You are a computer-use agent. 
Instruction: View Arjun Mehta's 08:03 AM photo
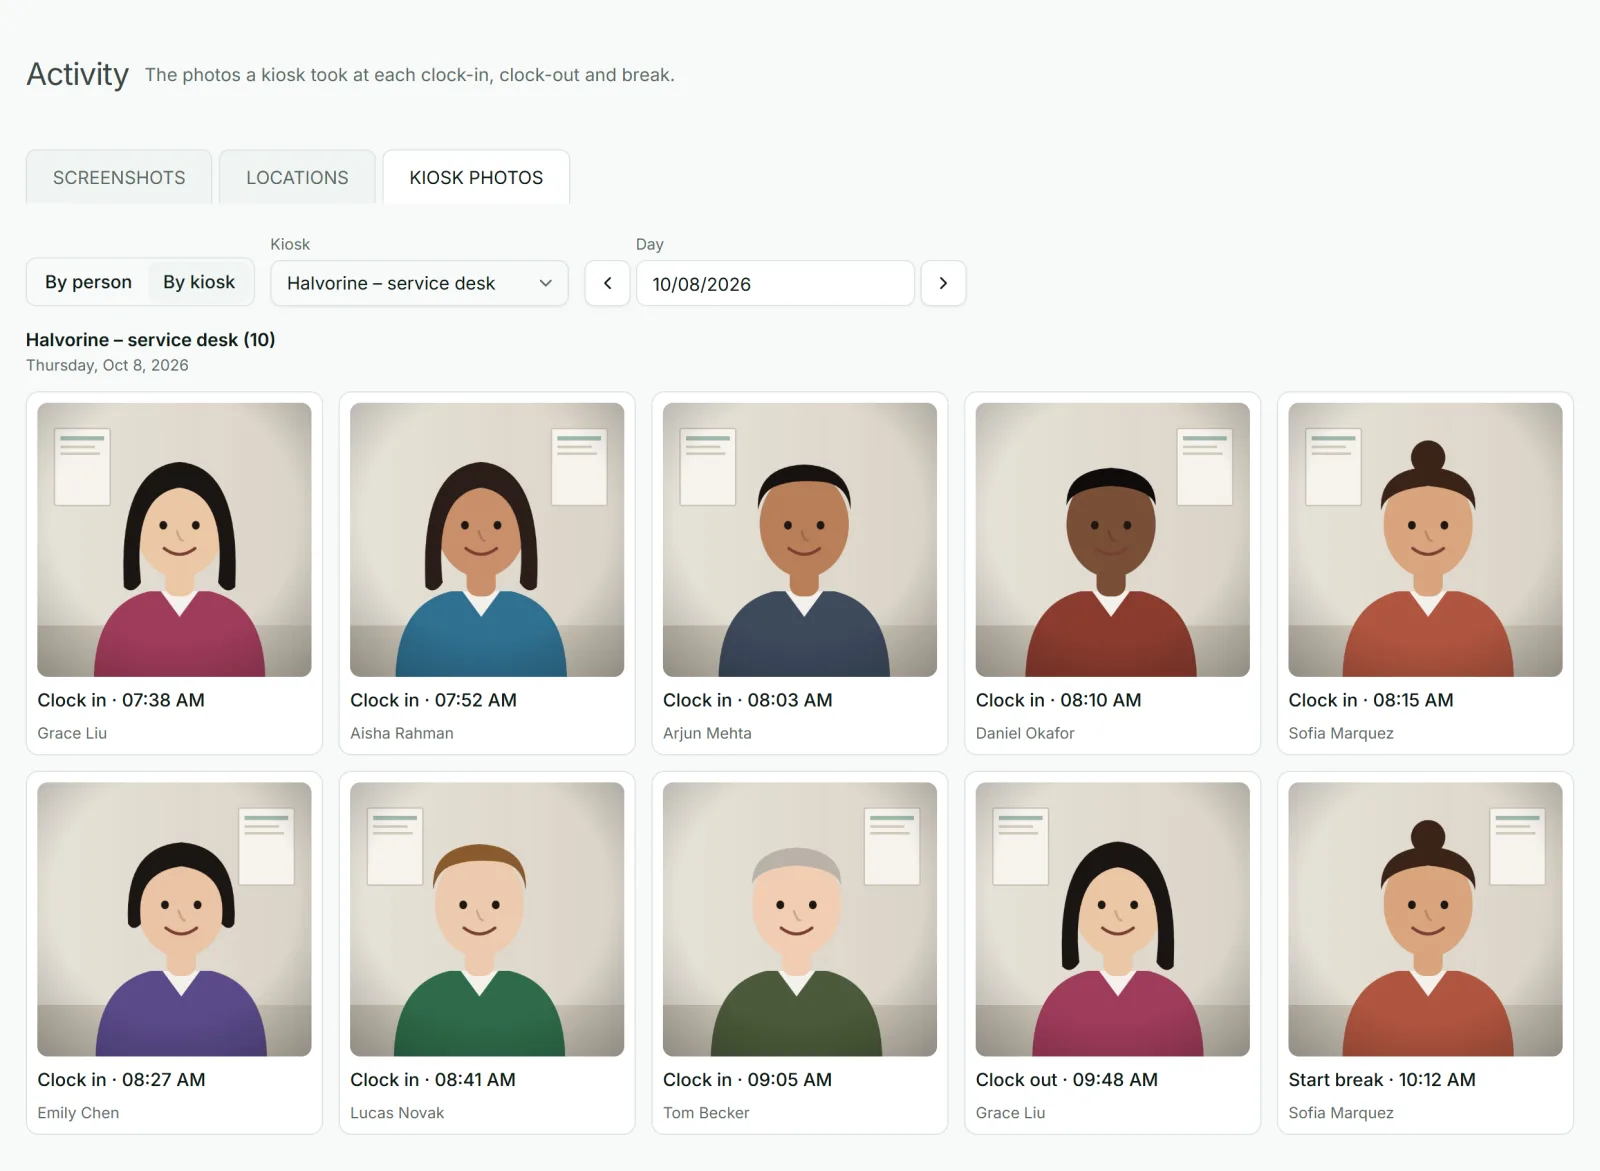click(800, 540)
